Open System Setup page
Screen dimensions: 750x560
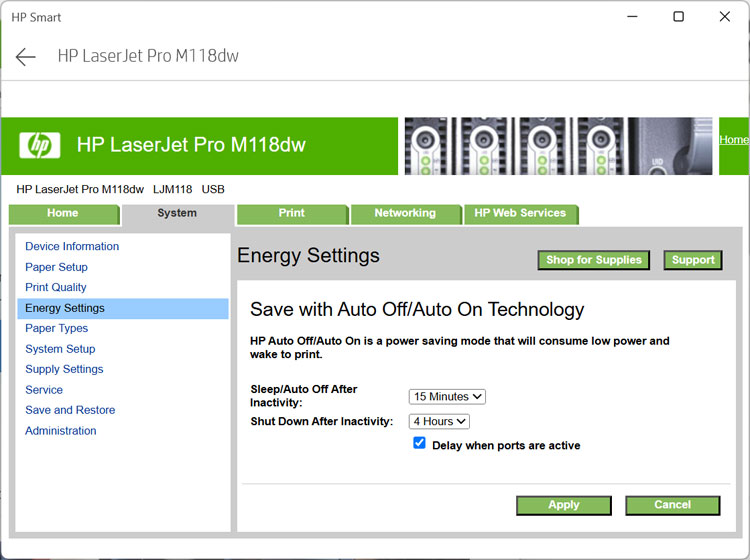coord(60,349)
